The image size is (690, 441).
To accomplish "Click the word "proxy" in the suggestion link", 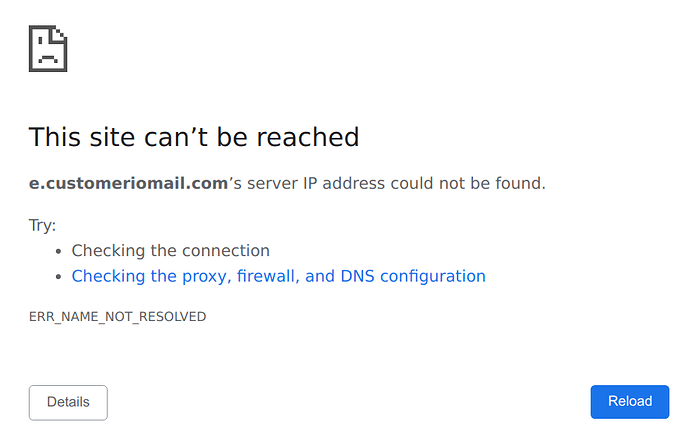I will pyautogui.click(x=207, y=276).
